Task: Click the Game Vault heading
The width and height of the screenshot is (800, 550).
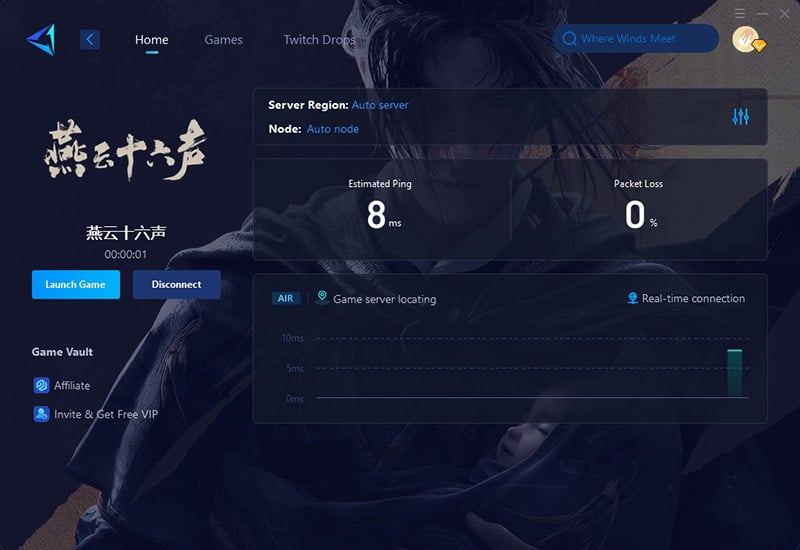Action: [62, 352]
